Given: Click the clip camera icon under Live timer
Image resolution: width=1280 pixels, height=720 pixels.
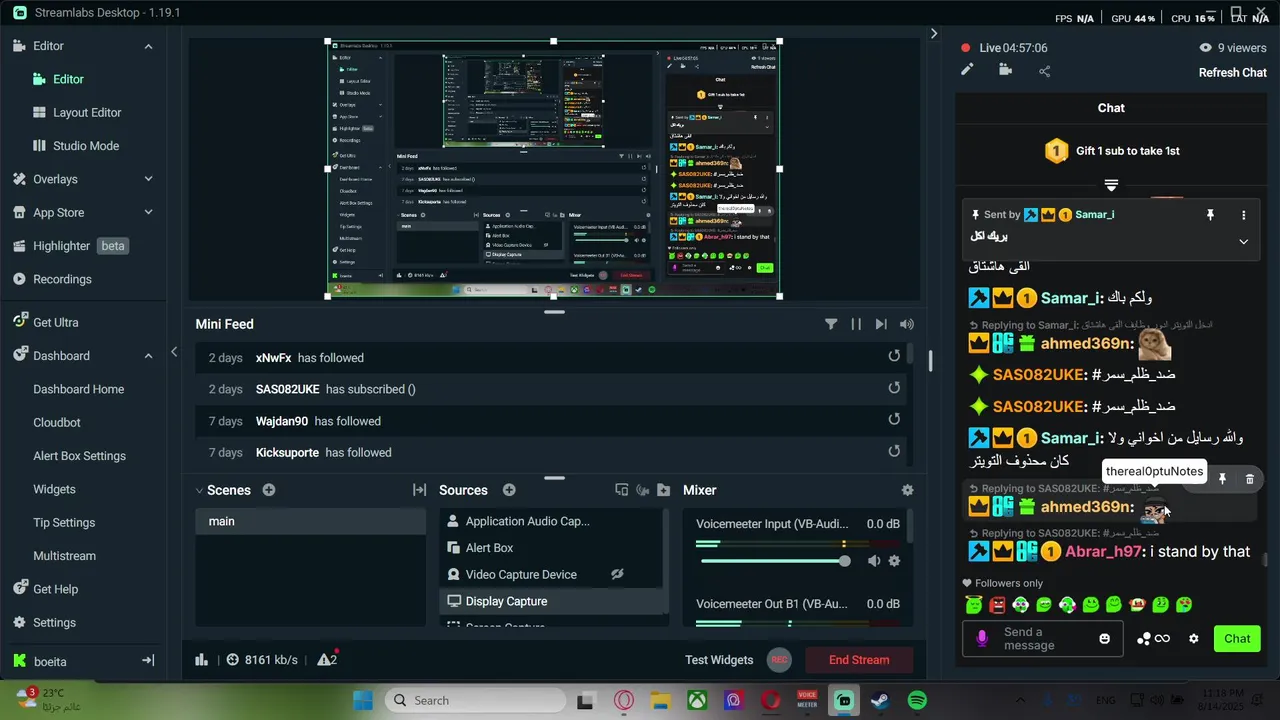Looking at the screenshot, I should point(1005,70).
